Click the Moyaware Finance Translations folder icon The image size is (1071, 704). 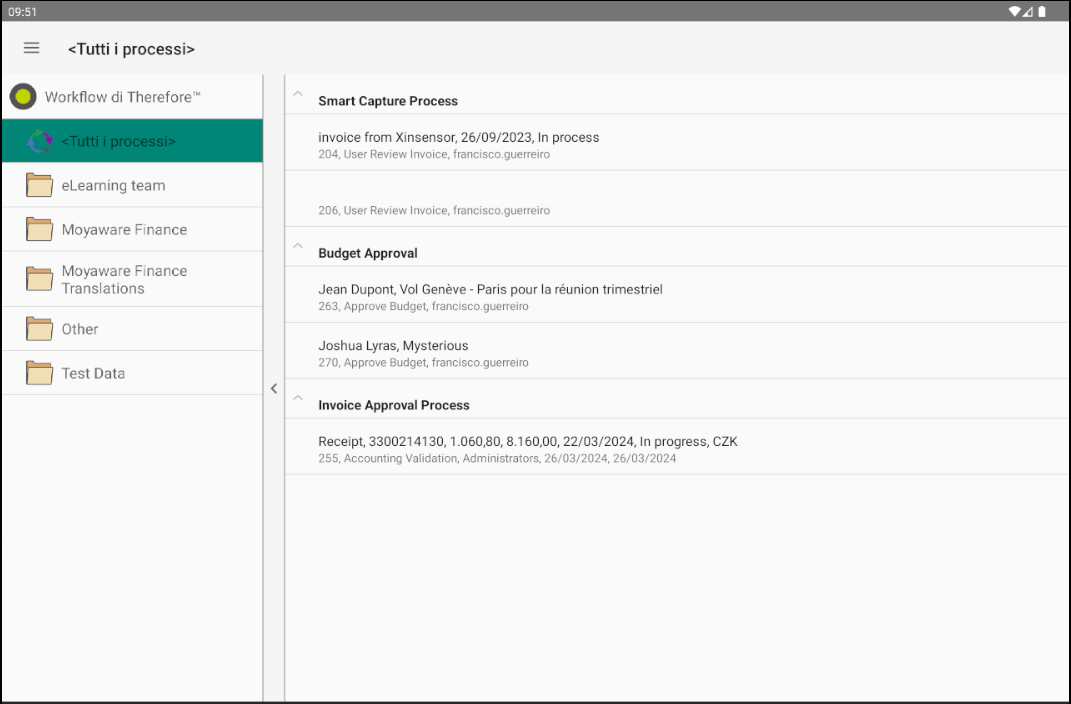[x=38, y=279]
